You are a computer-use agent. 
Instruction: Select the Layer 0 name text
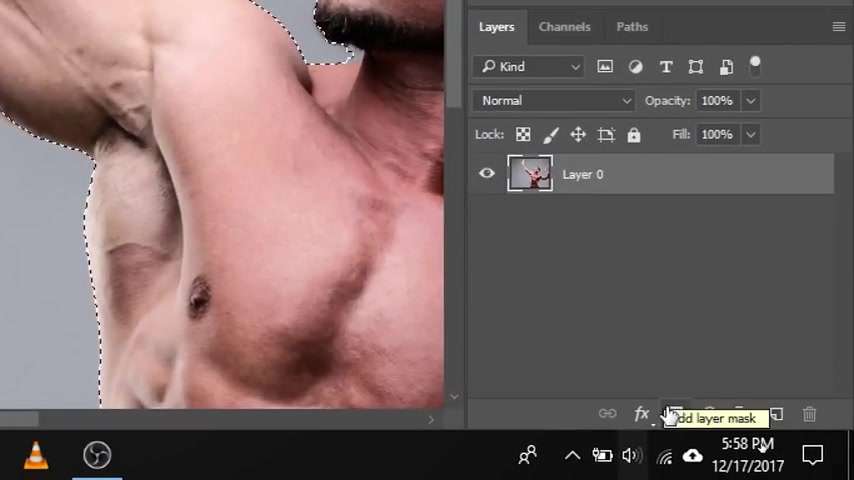pyautogui.click(x=583, y=174)
